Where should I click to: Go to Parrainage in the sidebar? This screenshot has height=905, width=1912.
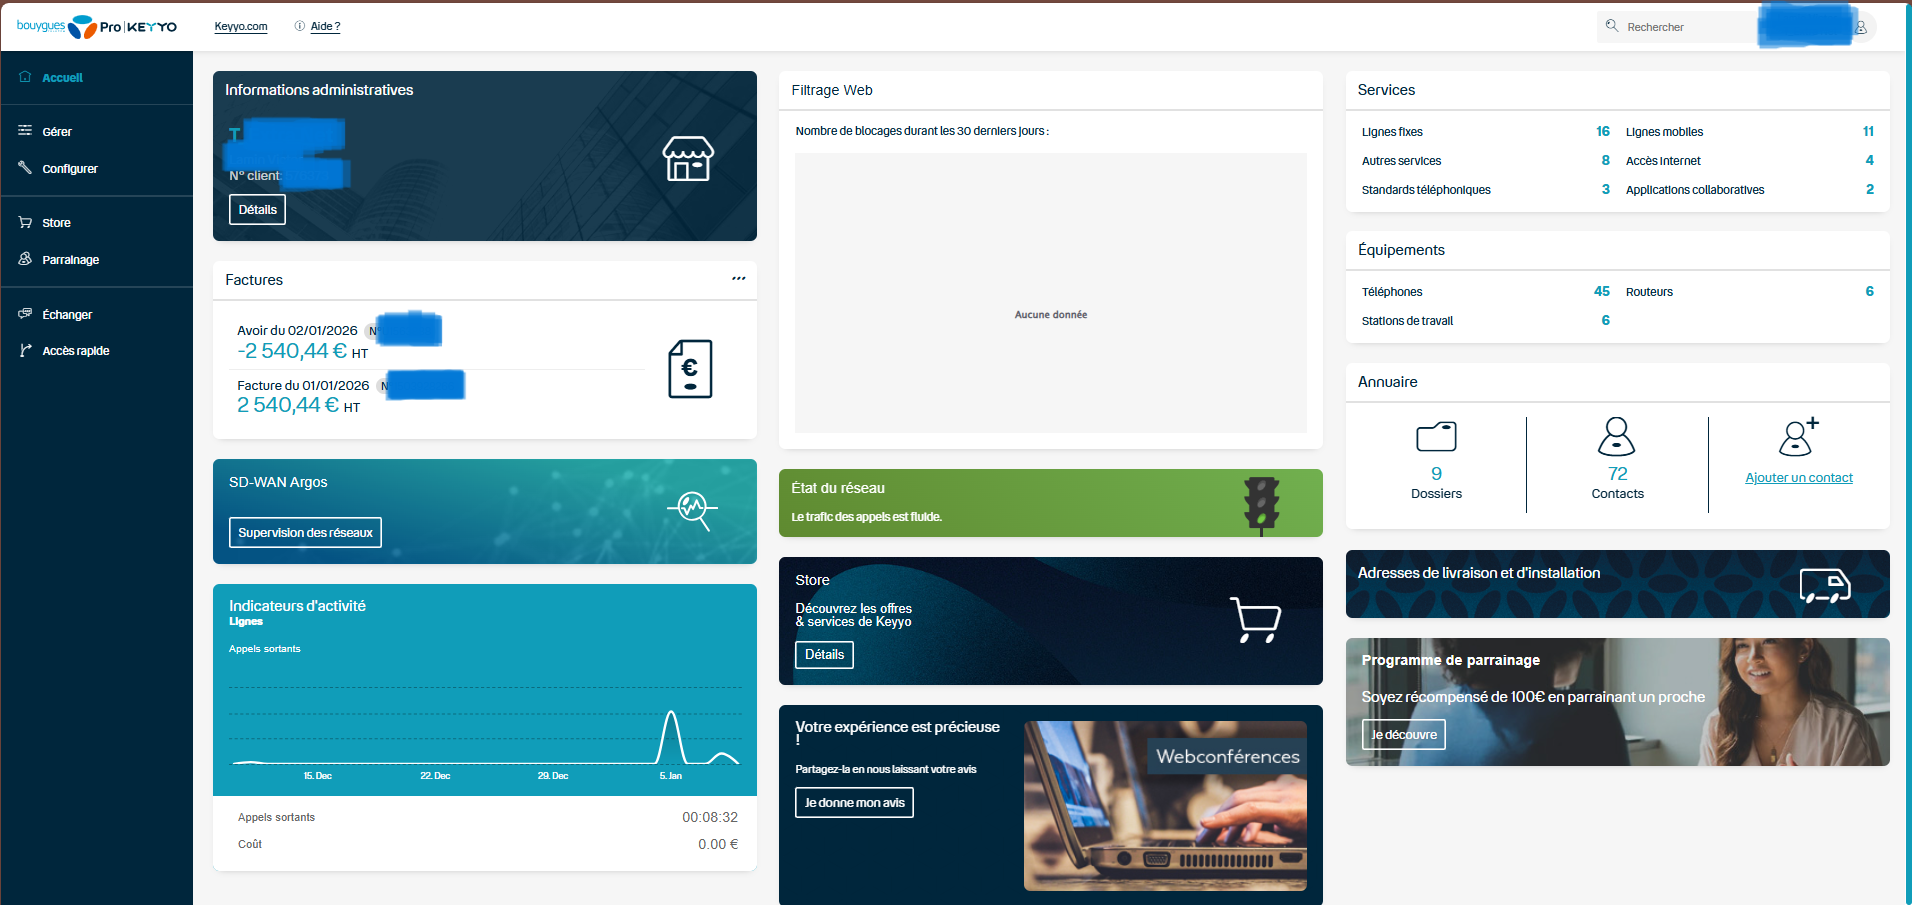tap(70, 260)
